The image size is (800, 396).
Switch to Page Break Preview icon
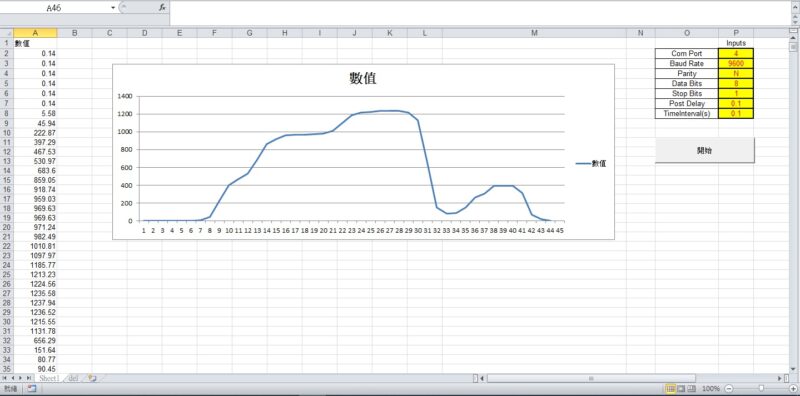coord(691,389)
